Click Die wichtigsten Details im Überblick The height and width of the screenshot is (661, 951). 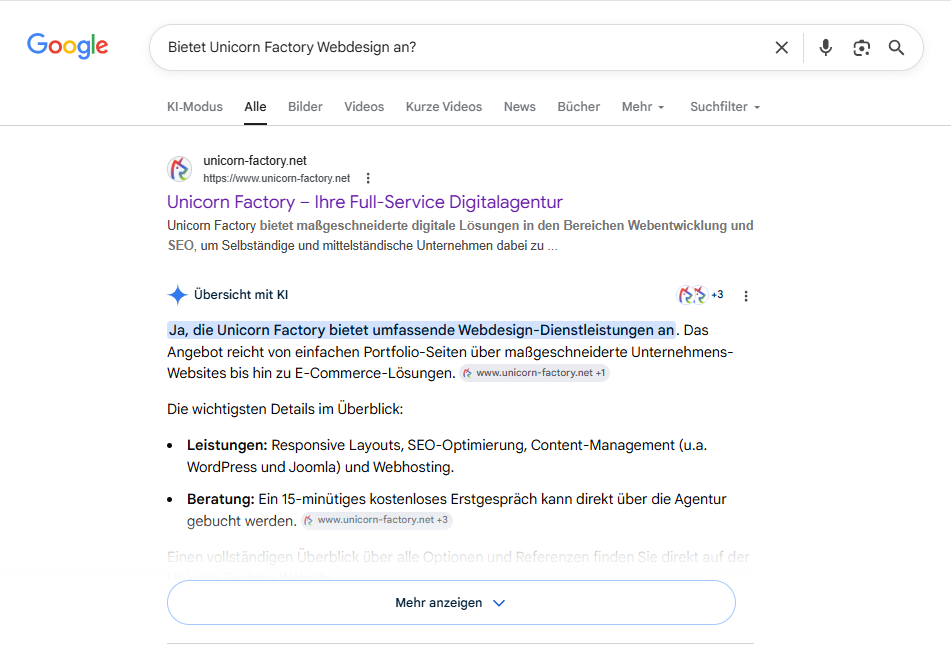(x=285, y=409)
